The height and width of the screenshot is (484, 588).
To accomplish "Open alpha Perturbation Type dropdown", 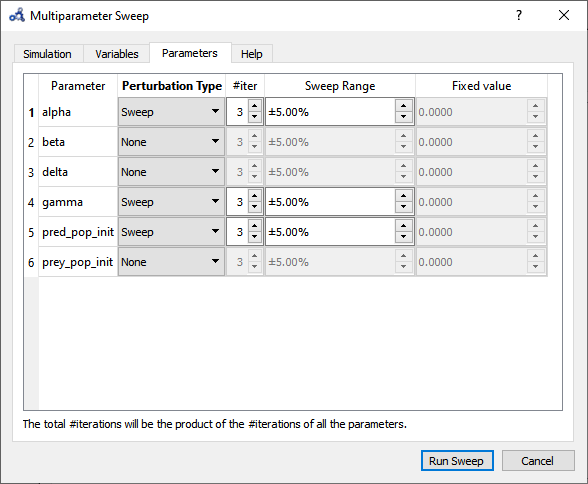I will [171, 112].
